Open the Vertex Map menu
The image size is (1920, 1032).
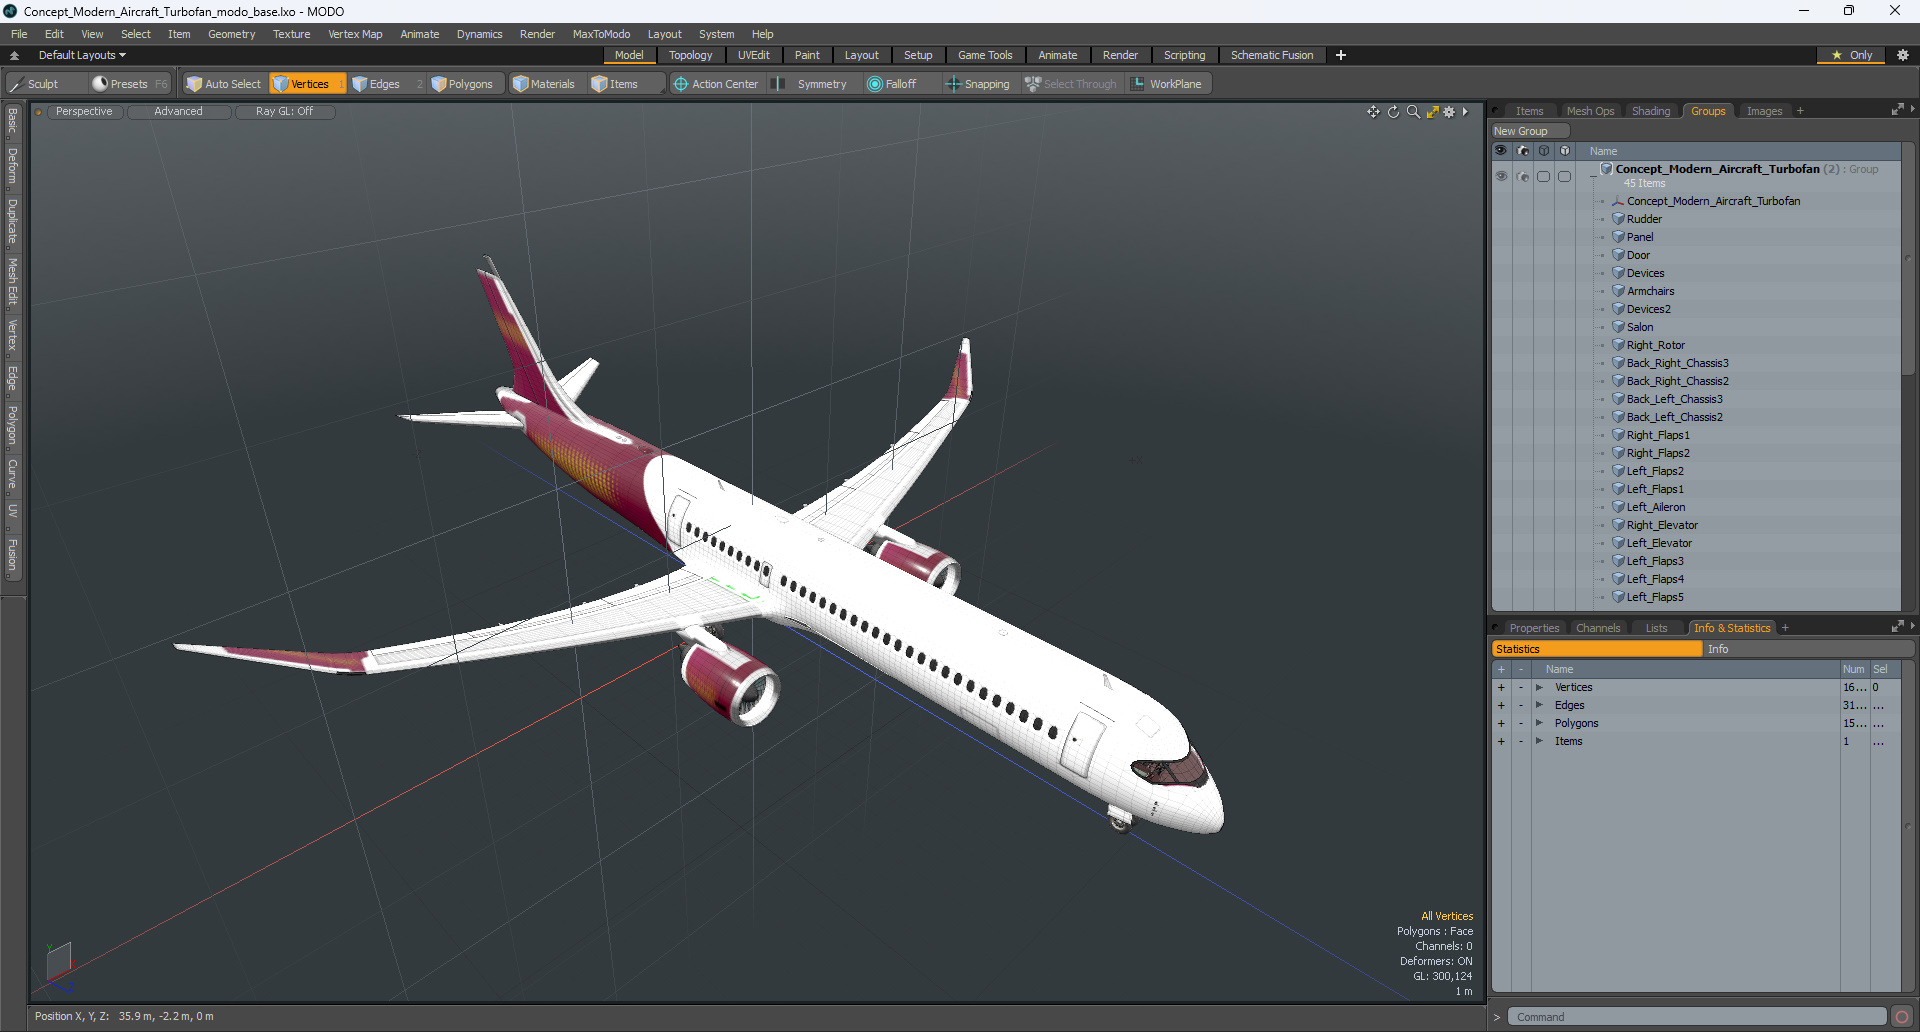click(x=355, y=34)
